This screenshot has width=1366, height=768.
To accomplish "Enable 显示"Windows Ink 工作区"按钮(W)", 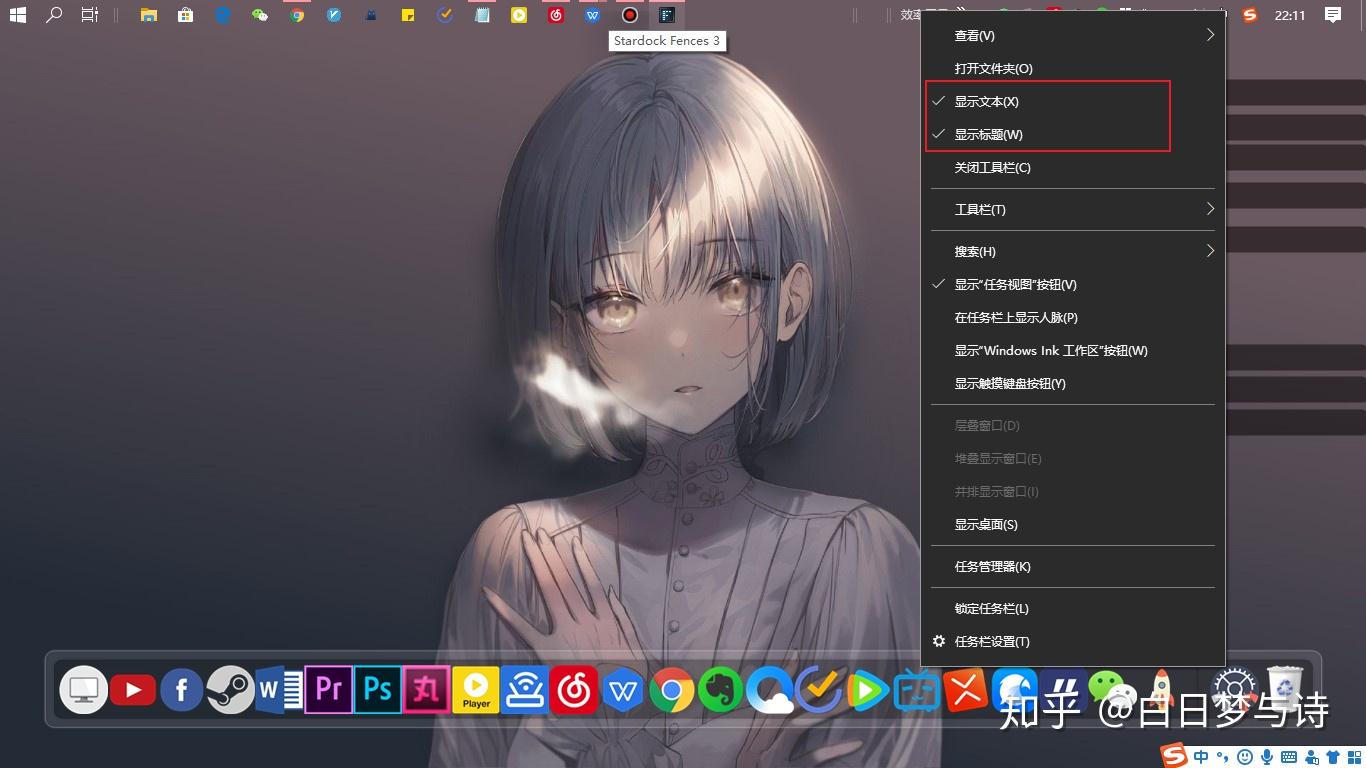I will coord(1072,350).
